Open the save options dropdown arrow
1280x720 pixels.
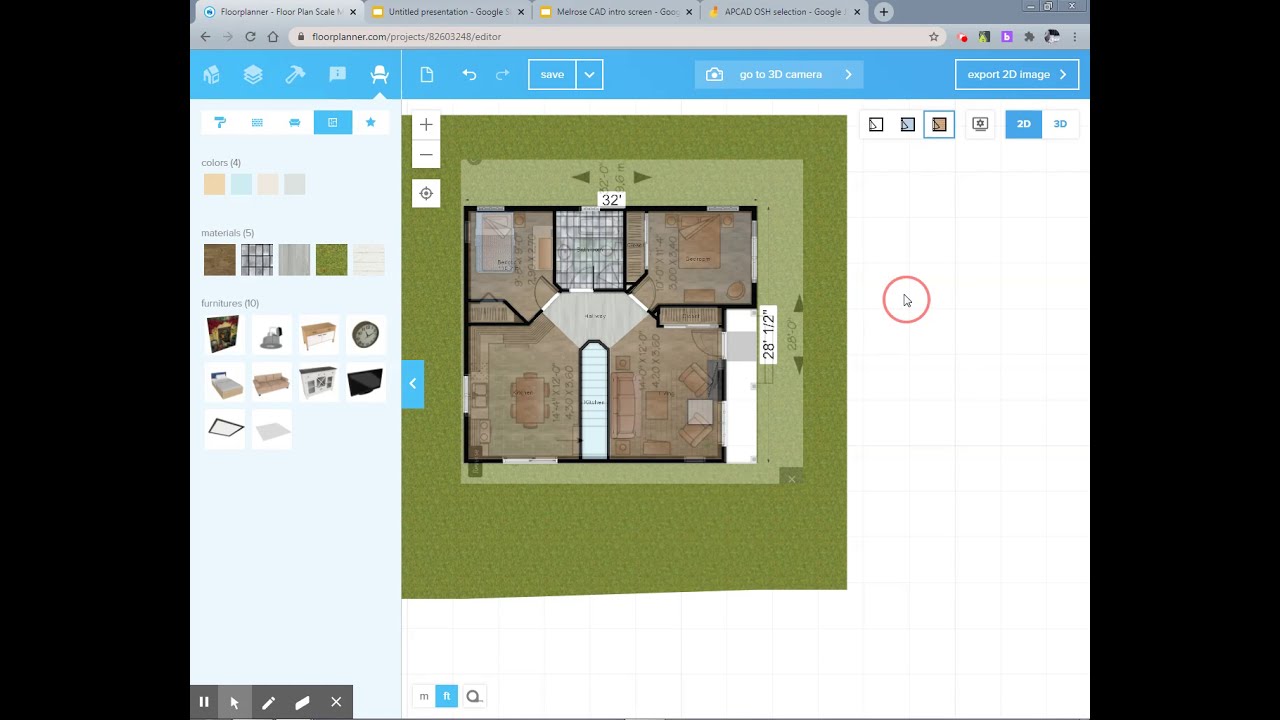point(590,75)
